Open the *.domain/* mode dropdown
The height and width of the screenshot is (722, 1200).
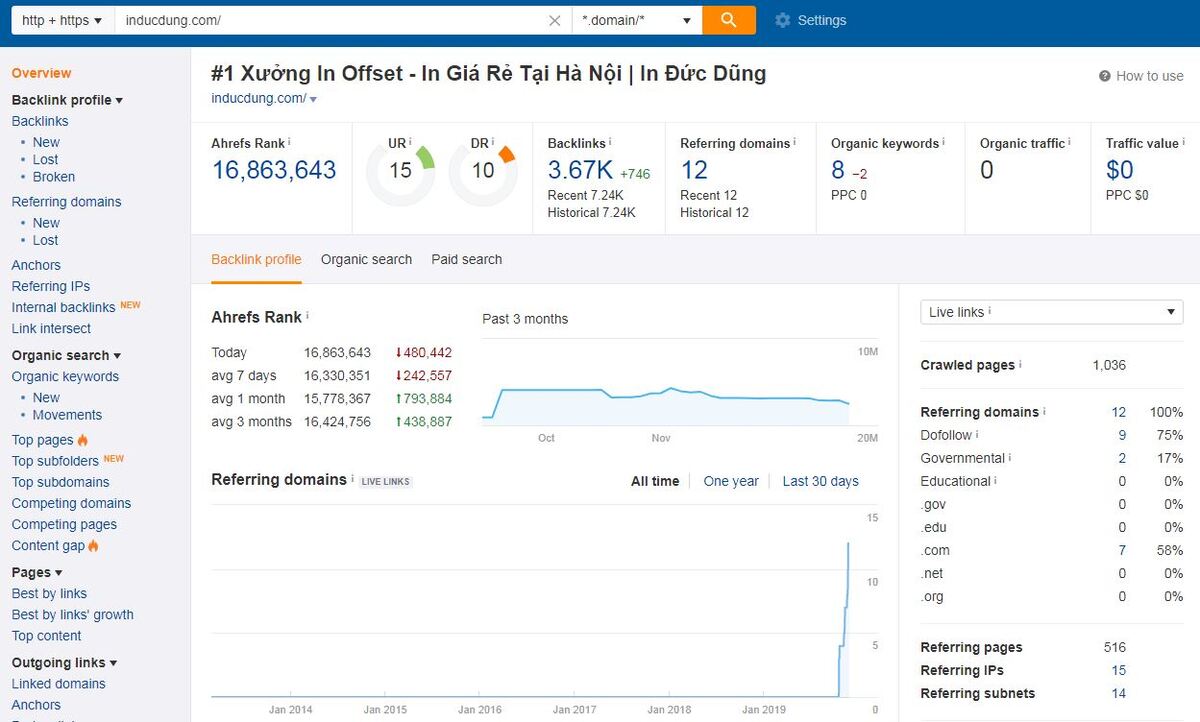[637, 20]
